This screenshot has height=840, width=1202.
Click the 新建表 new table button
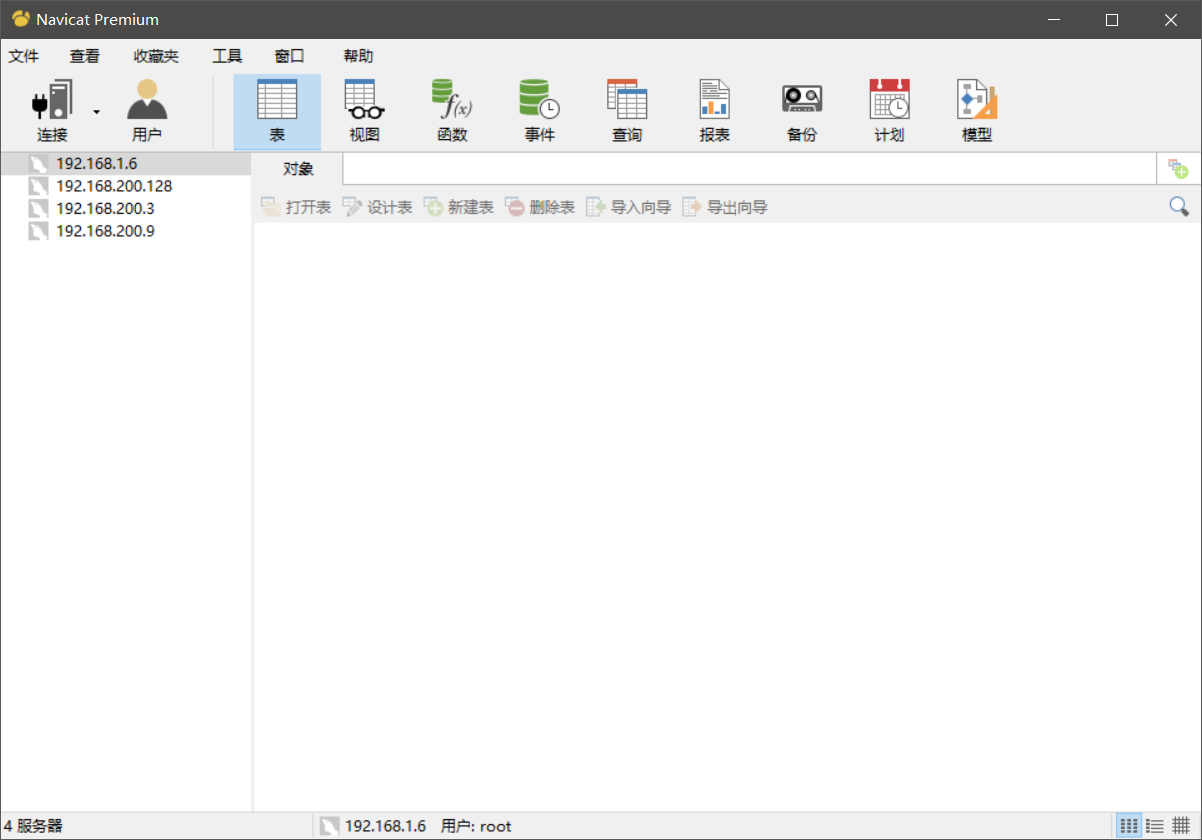[x=459, y=207]
